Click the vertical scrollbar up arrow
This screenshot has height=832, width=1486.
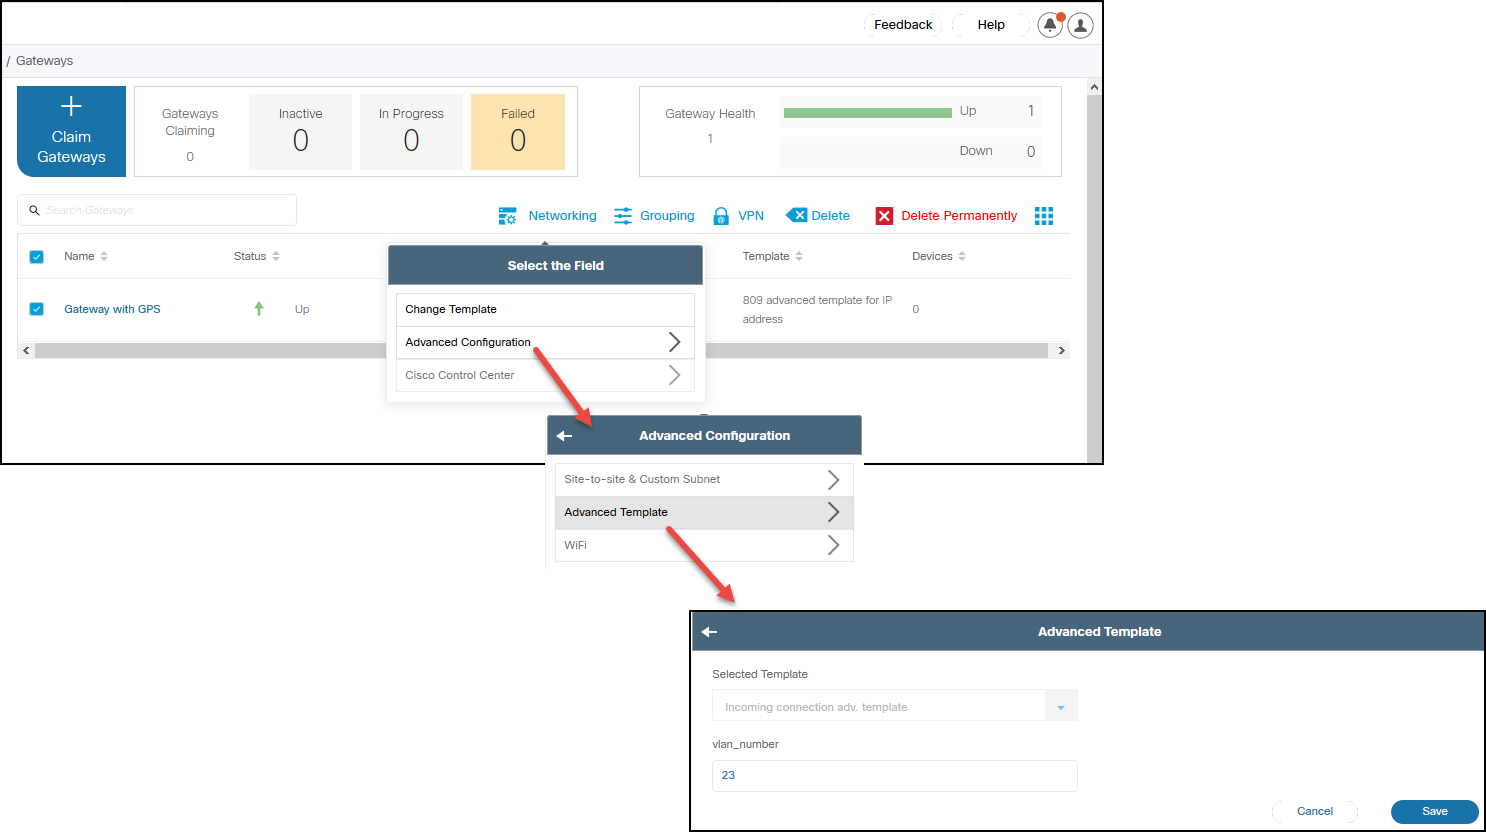1094,87
